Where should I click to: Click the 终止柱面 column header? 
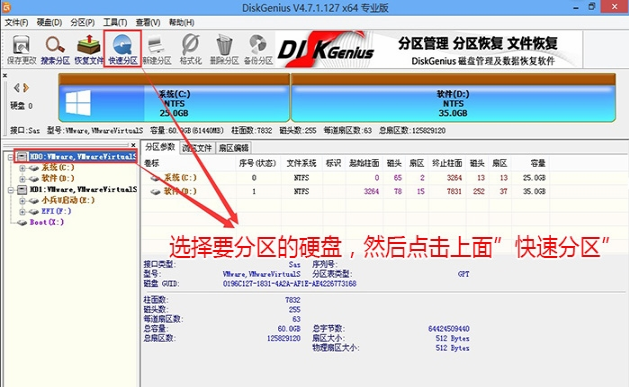pos(447,163)
